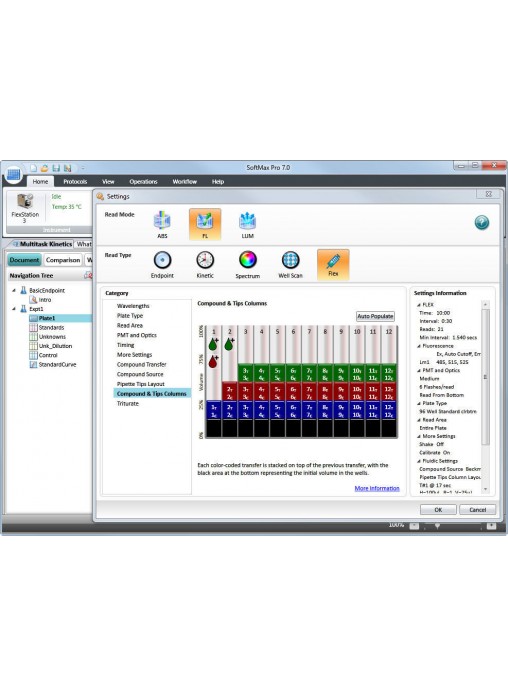The width and height of the screenshot is (508, 696).
Task: Open the Help ribbon tab
Action: pyautogui.click(x=218, y=182)
